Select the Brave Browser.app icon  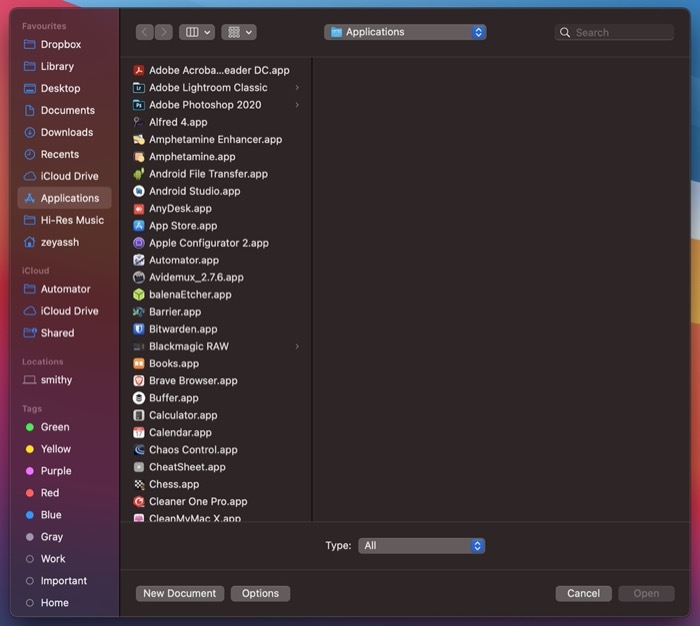[x=139, y=381]
